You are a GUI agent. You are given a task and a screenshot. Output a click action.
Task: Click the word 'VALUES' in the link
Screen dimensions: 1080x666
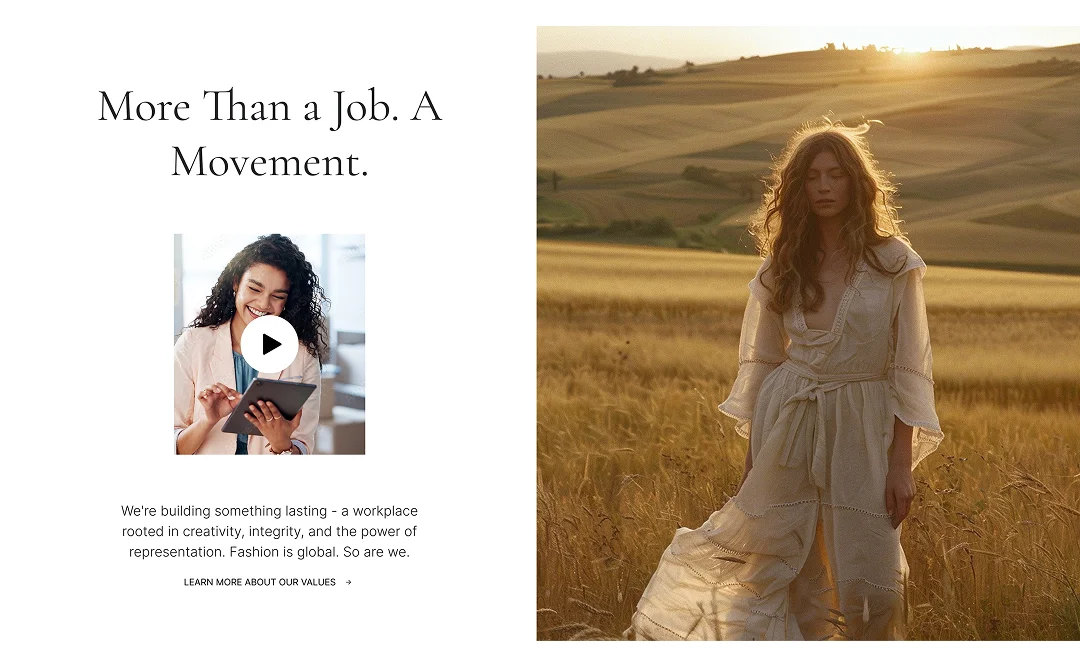[x=318, y=582]
